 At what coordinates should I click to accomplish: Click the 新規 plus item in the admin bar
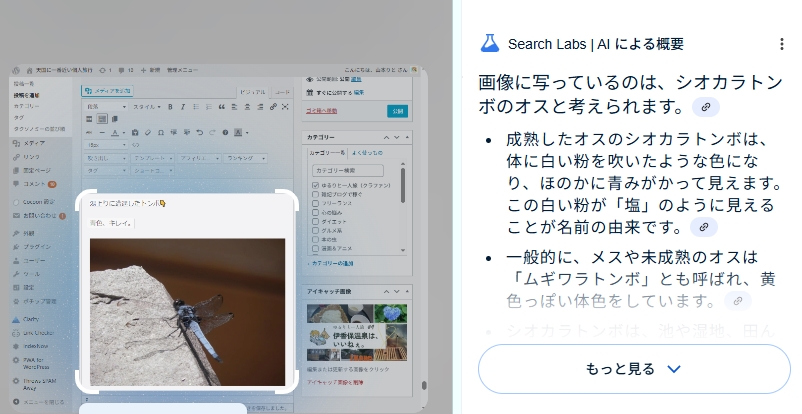(150, 70)
